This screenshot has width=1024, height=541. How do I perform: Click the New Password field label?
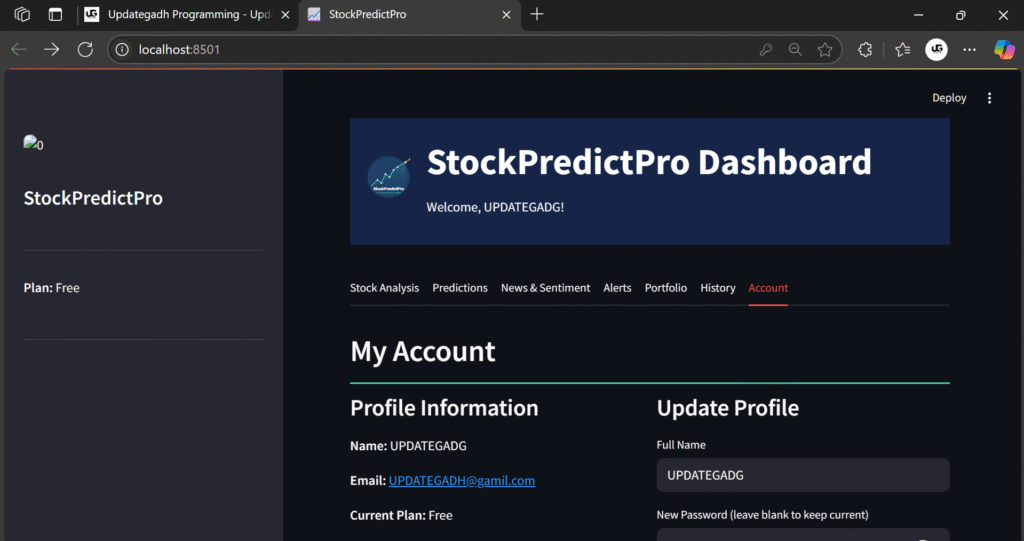point(762,515)
